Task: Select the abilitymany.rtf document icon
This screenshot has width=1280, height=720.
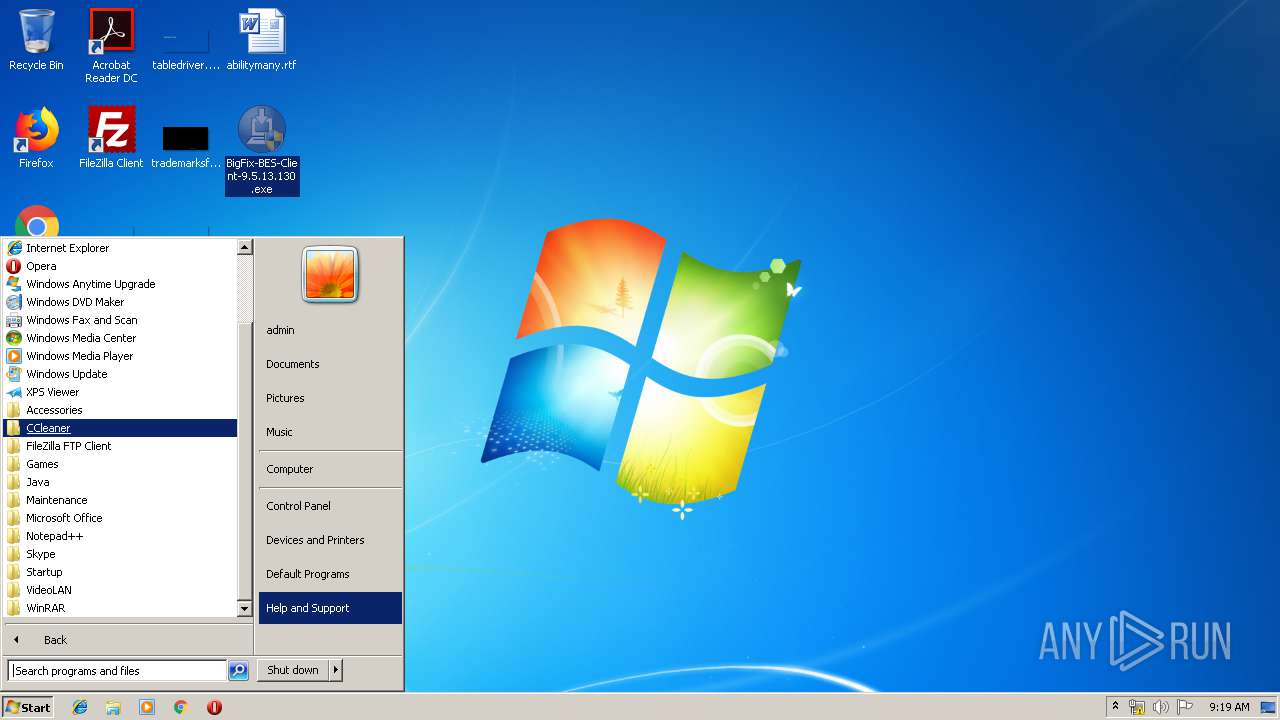Action: (261, 41)
